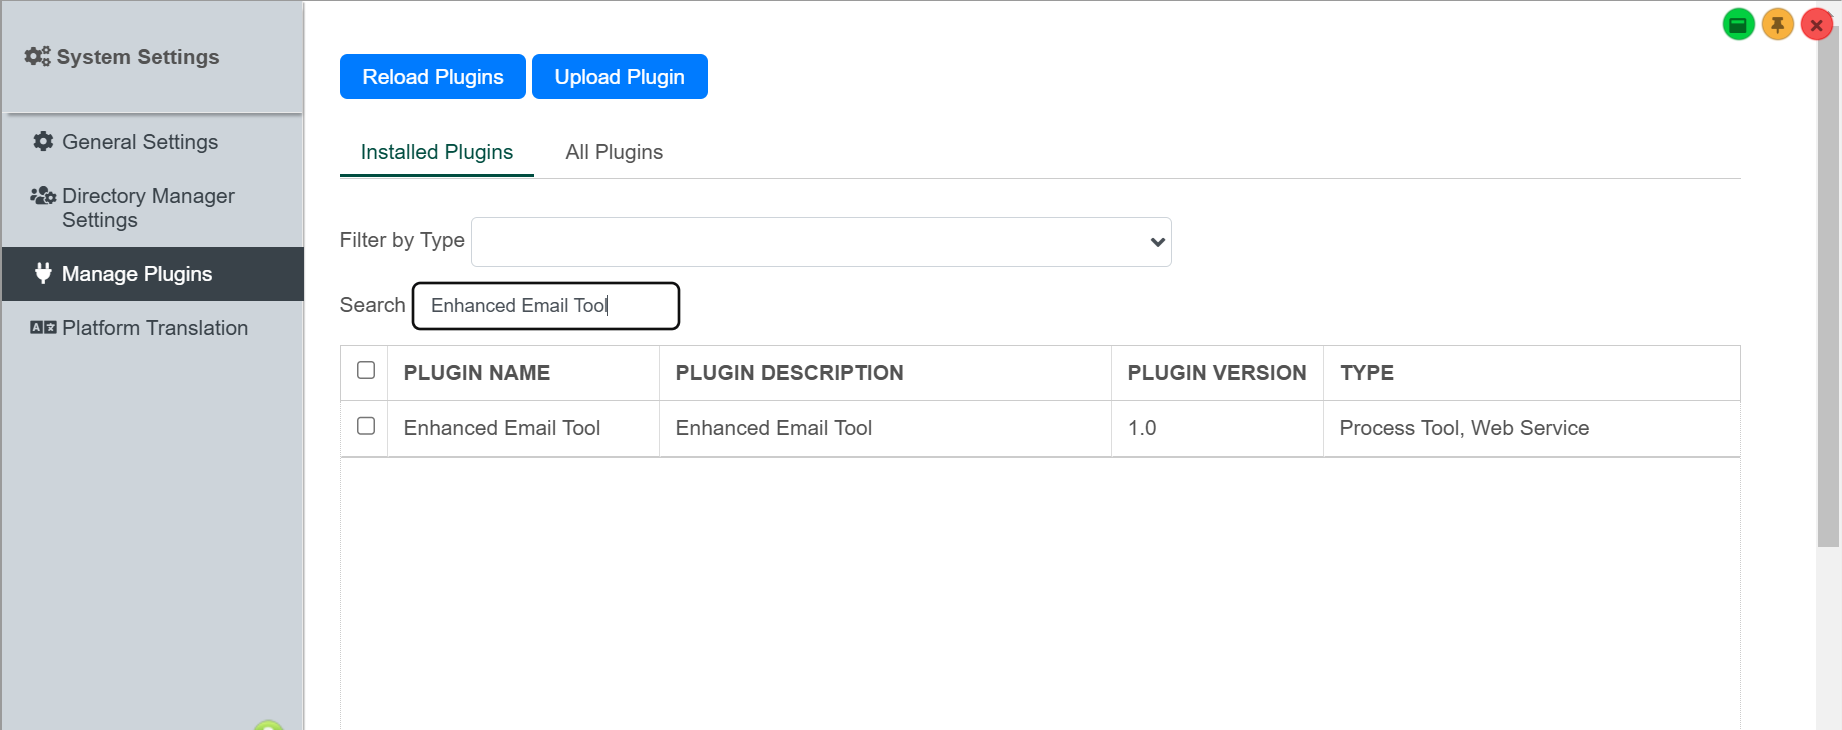Select the Installed Plugins tab
This screenshot has height=730, width=1842.
click(x=436, y=152)
